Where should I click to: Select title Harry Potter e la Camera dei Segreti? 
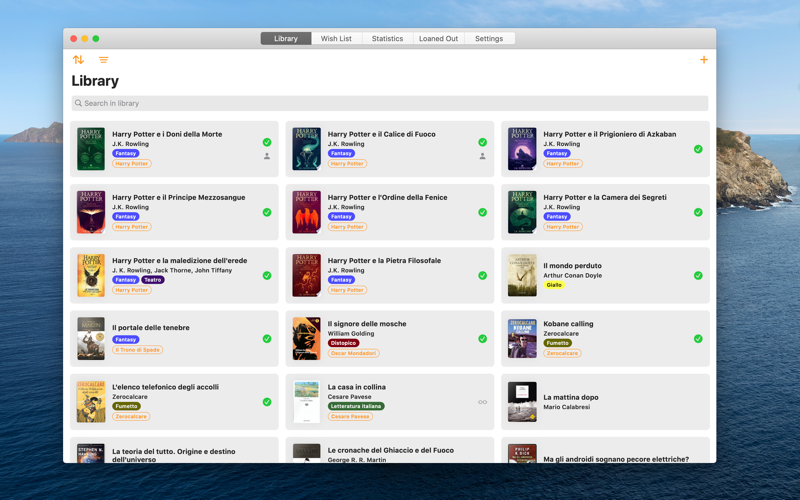605,197
